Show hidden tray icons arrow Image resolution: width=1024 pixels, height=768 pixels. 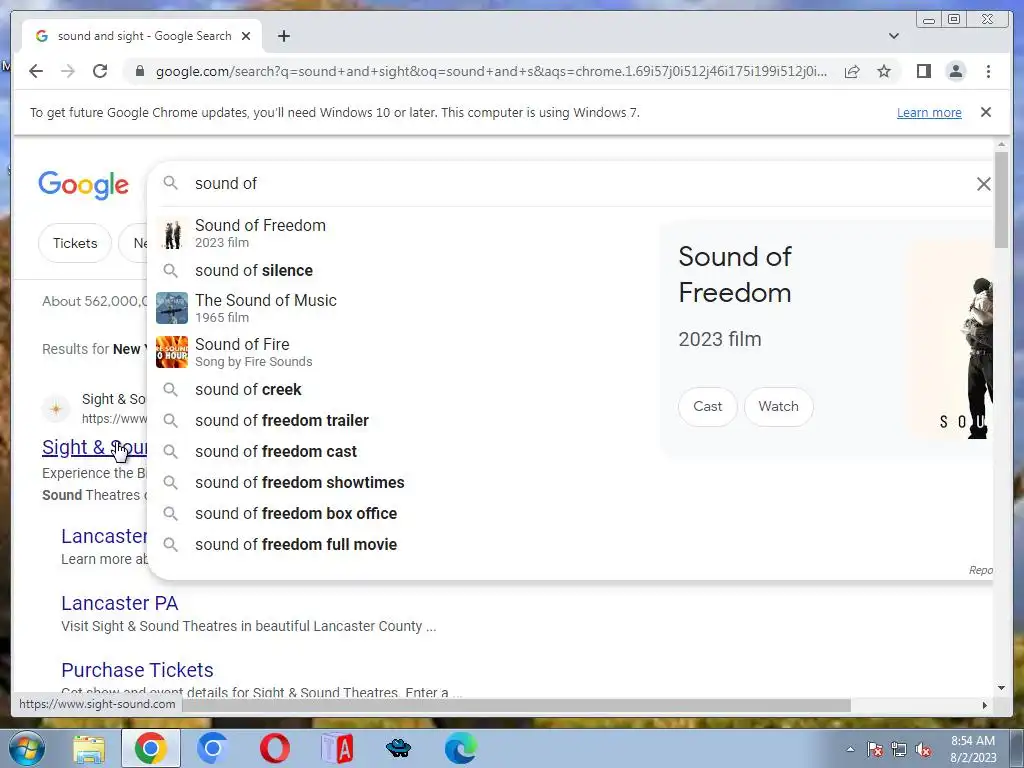(850, 750)
